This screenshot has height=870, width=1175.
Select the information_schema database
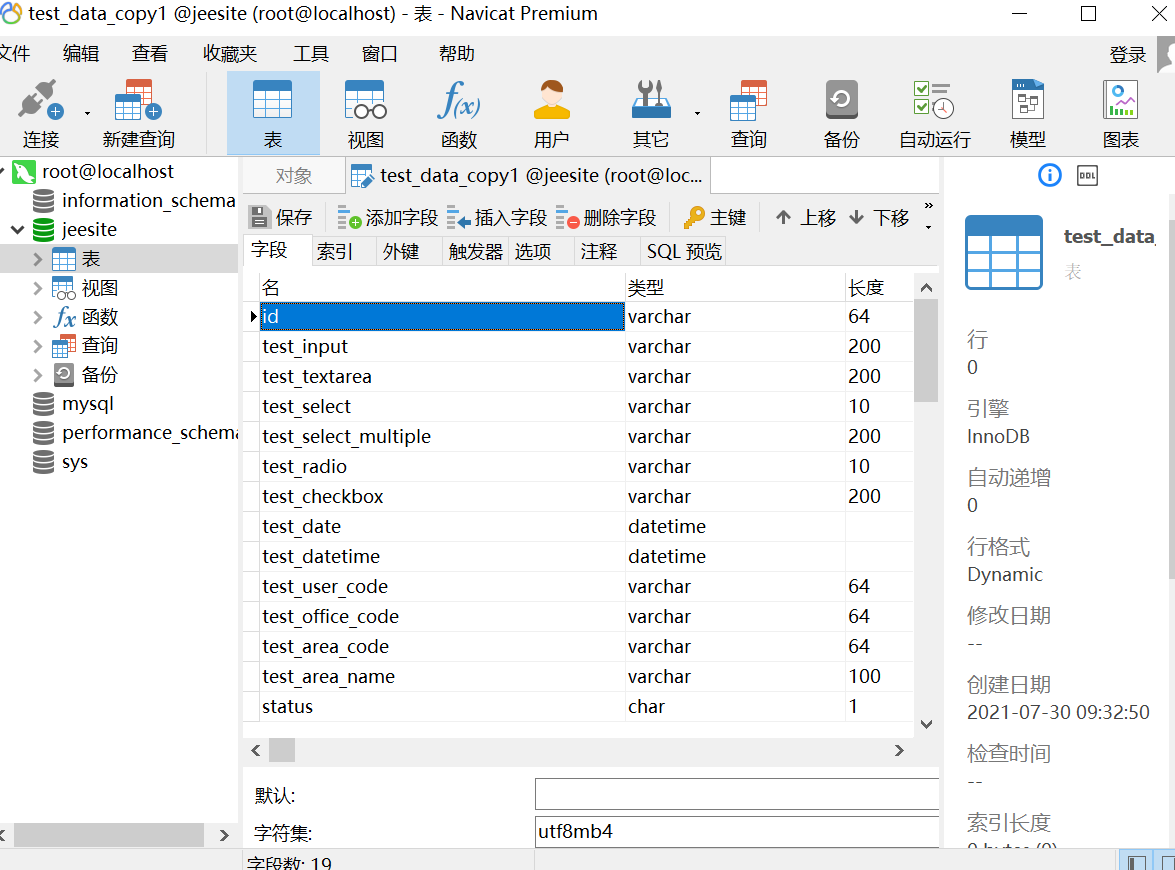point(148,201)
